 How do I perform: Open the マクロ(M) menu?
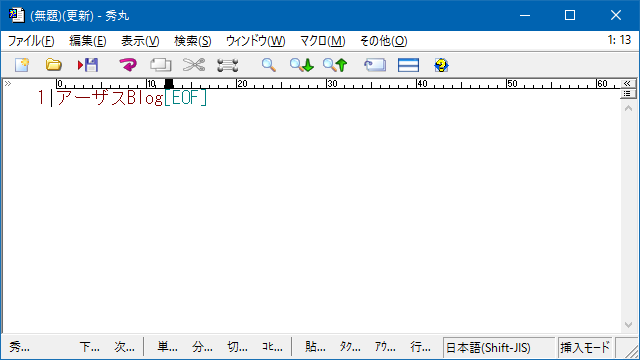tap(322, 41)
